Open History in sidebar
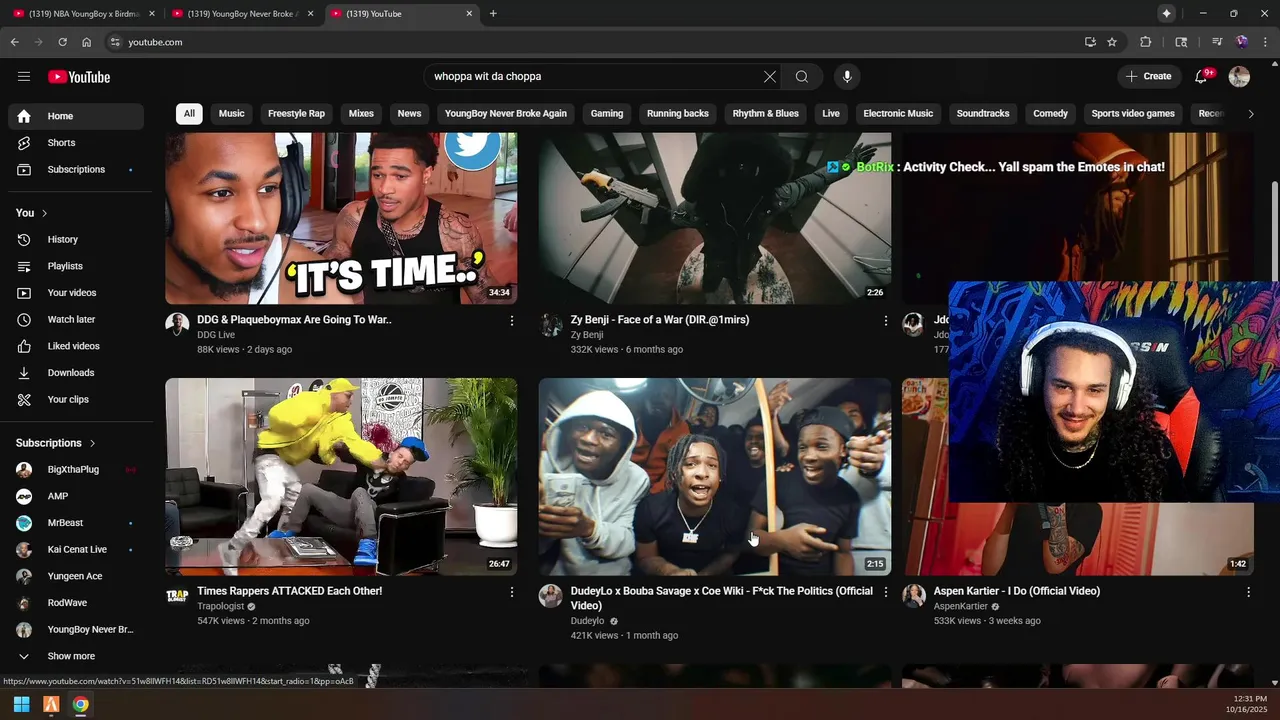The height and width of the screenshot is (720, 1280). 76,240
